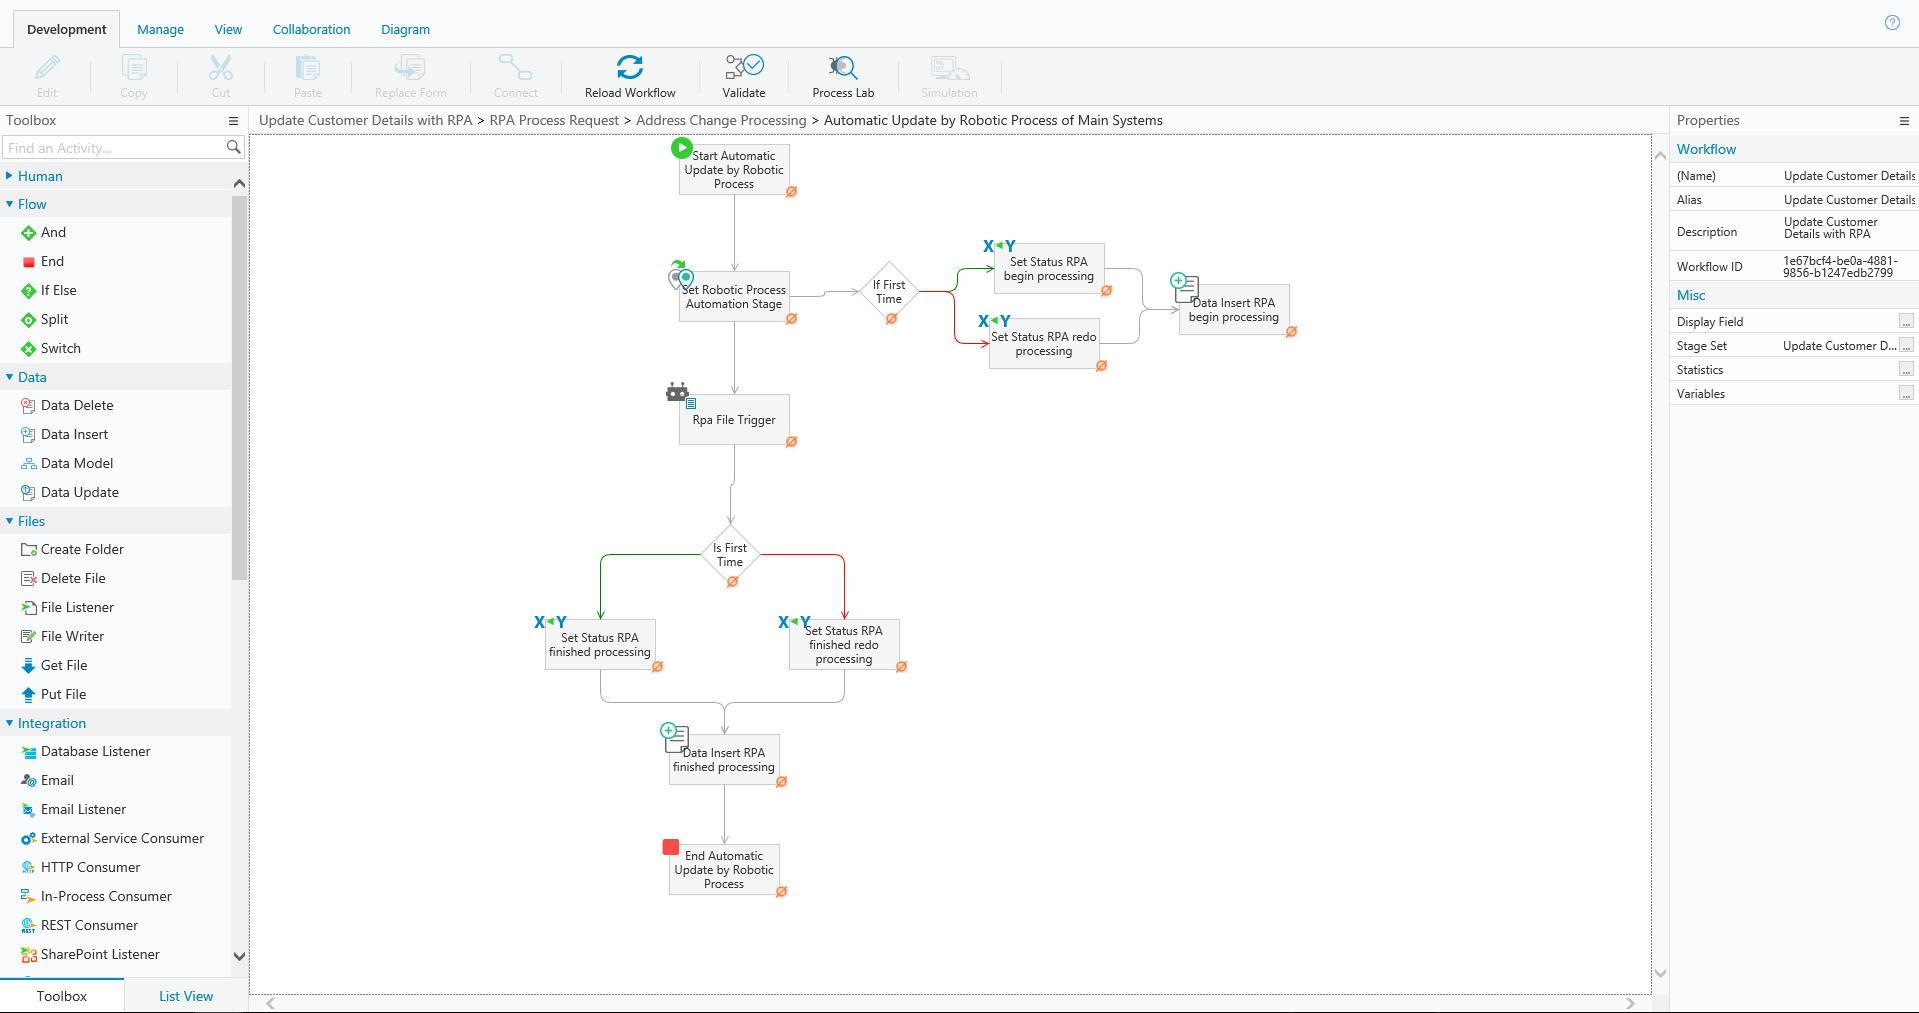Go to RPA Process Request breadcrumb
This screenshot has height=1013, width=1919.
click(554, 121)
